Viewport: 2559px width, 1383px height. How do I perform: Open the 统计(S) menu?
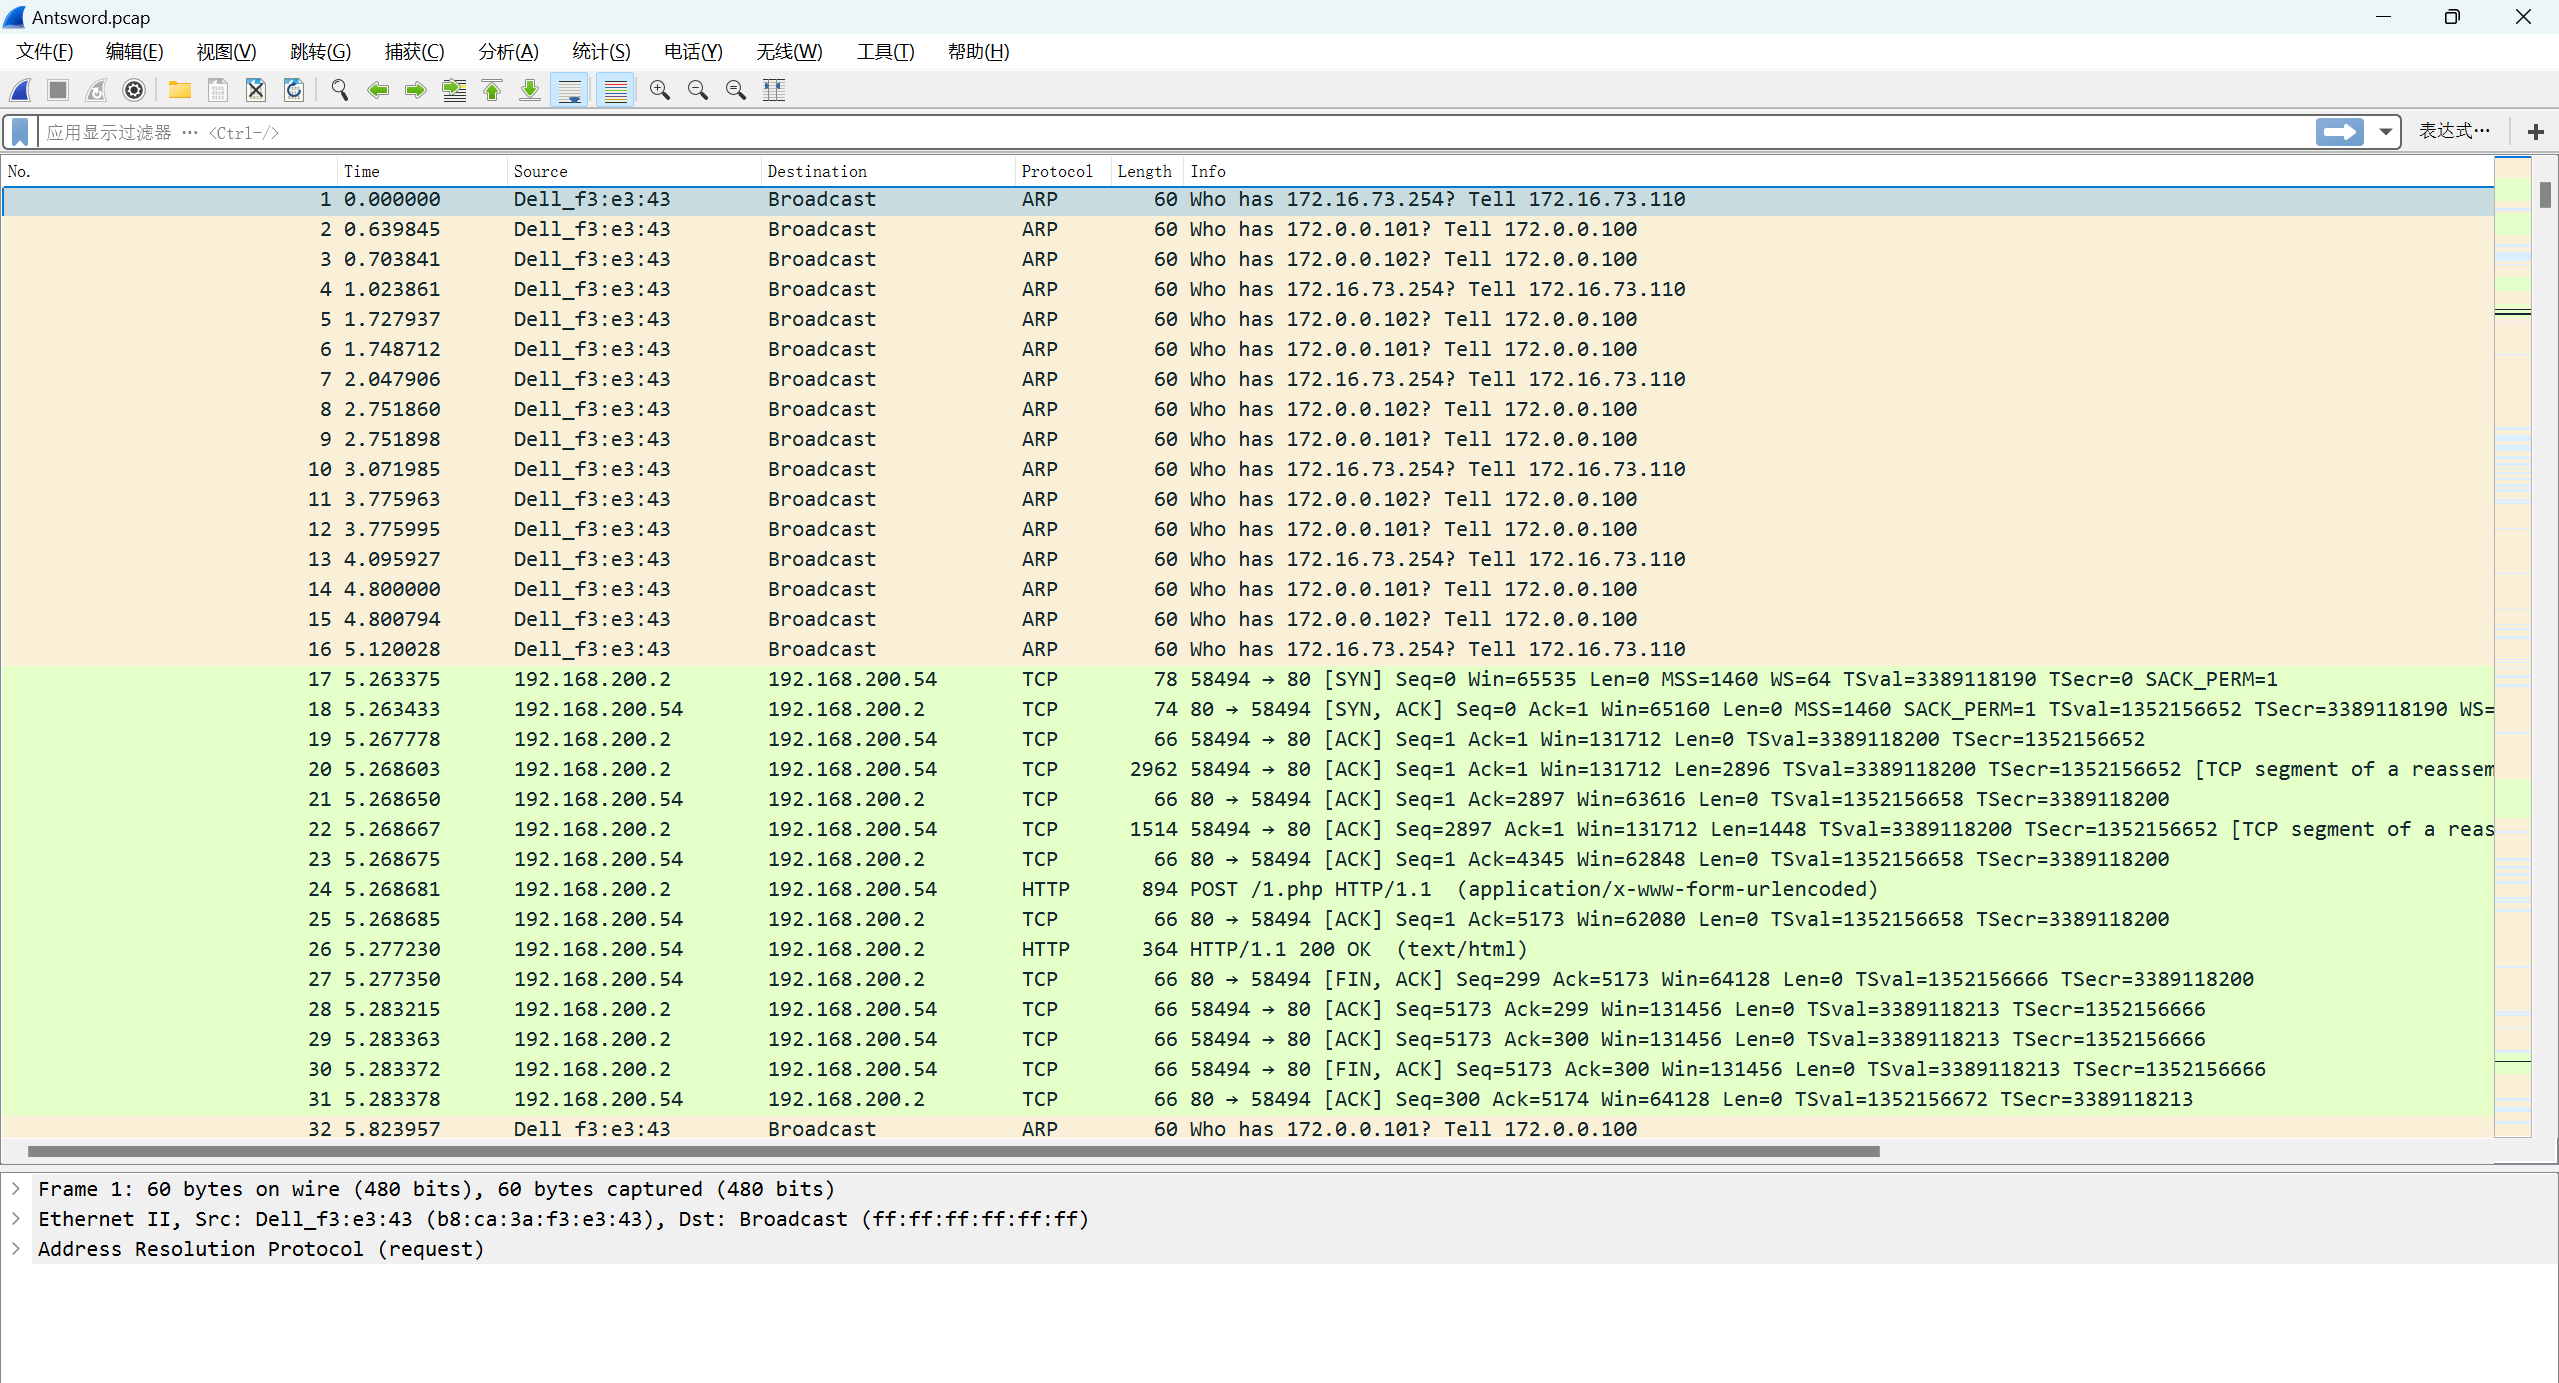coord(601,52)
